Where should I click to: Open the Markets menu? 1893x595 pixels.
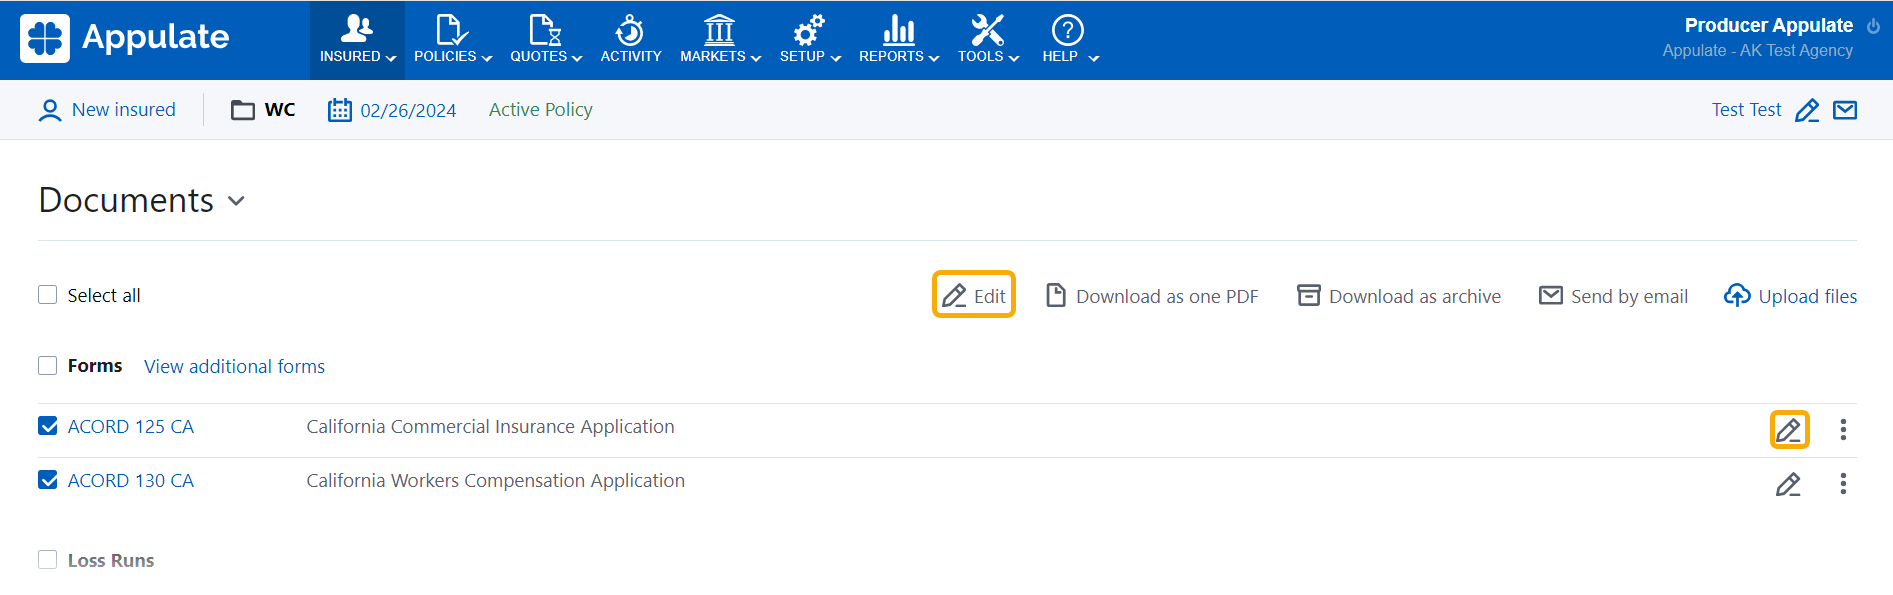click(x=720, y=40)
